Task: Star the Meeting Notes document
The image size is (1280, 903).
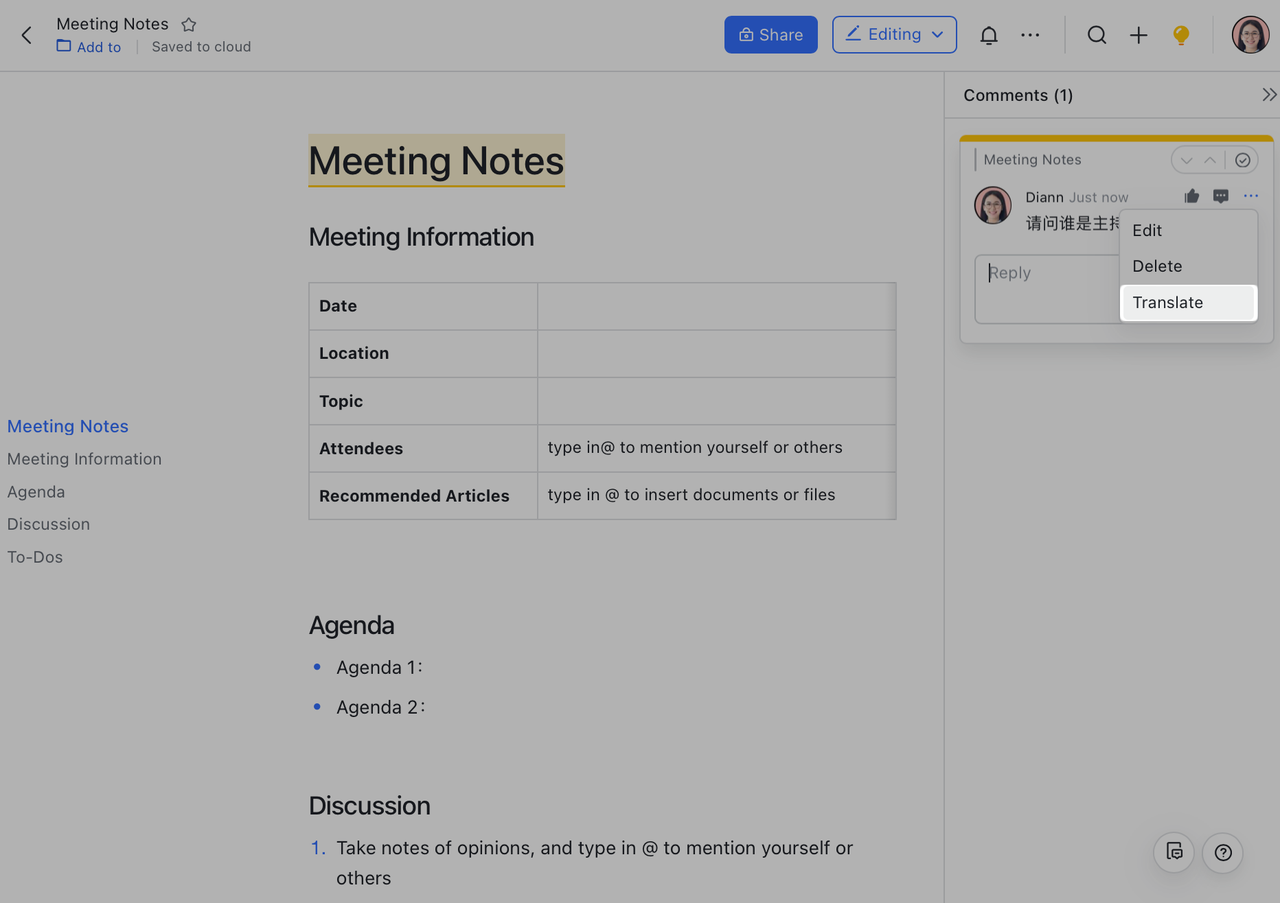Action: click(x=188, y=24)
